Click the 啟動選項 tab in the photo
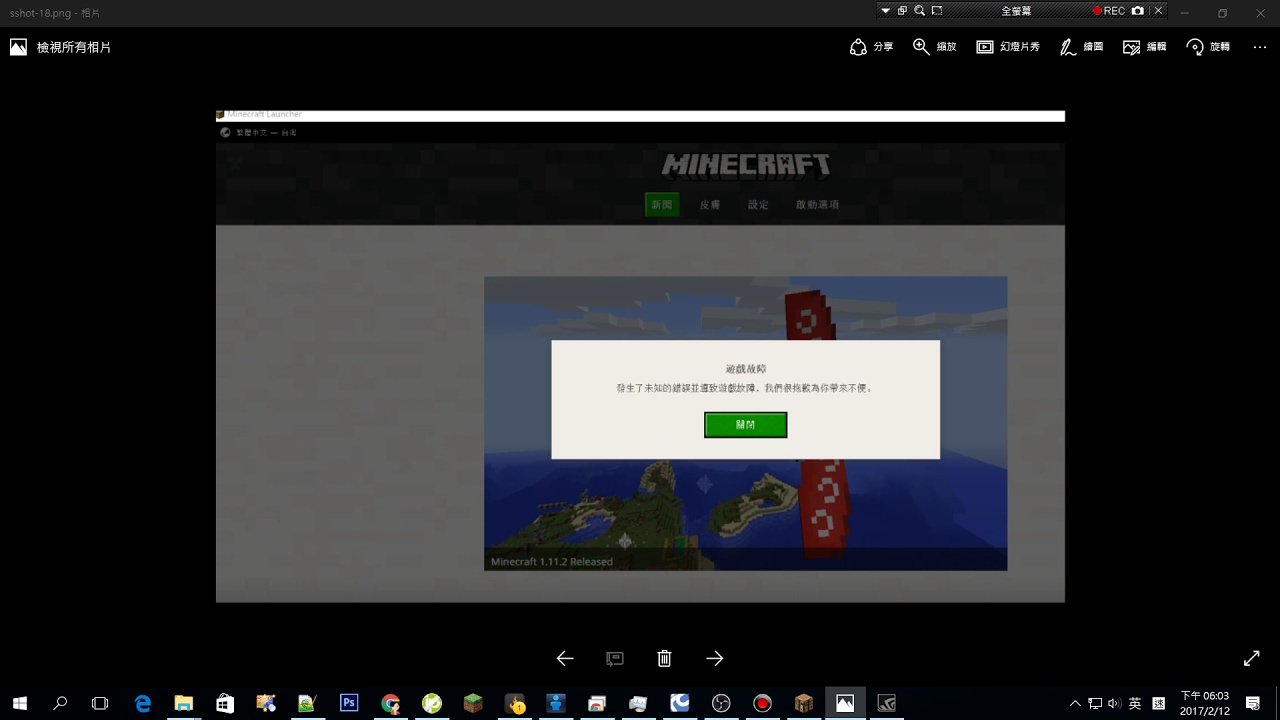Viewport: 1280px width, 720px height. pyautogui.click(x=817, y=204)
